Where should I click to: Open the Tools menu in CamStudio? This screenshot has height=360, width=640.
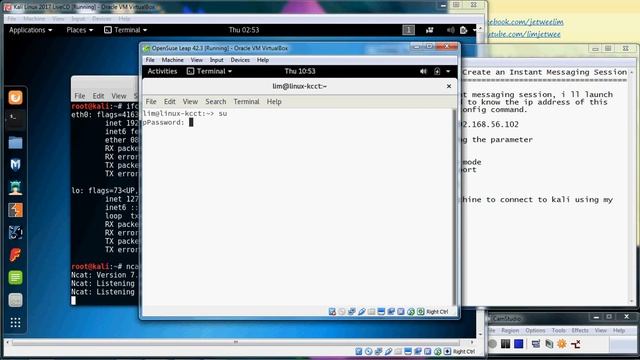558,330
